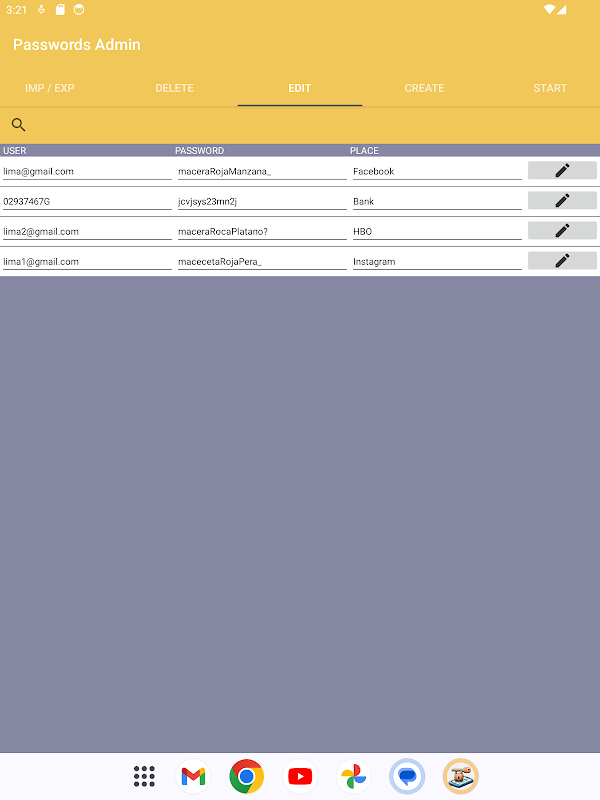Viewport: 600px width, 800px height.
Task: Launch Messages from the dock
Action: click(407, 776)
